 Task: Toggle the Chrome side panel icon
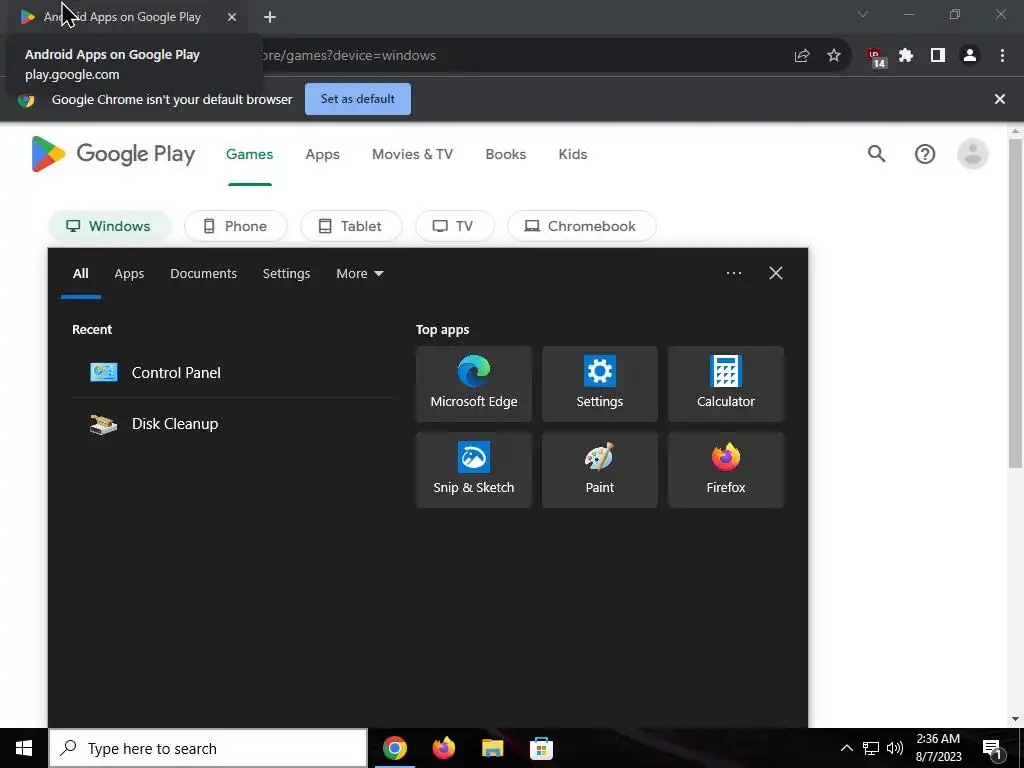point(938,56)
